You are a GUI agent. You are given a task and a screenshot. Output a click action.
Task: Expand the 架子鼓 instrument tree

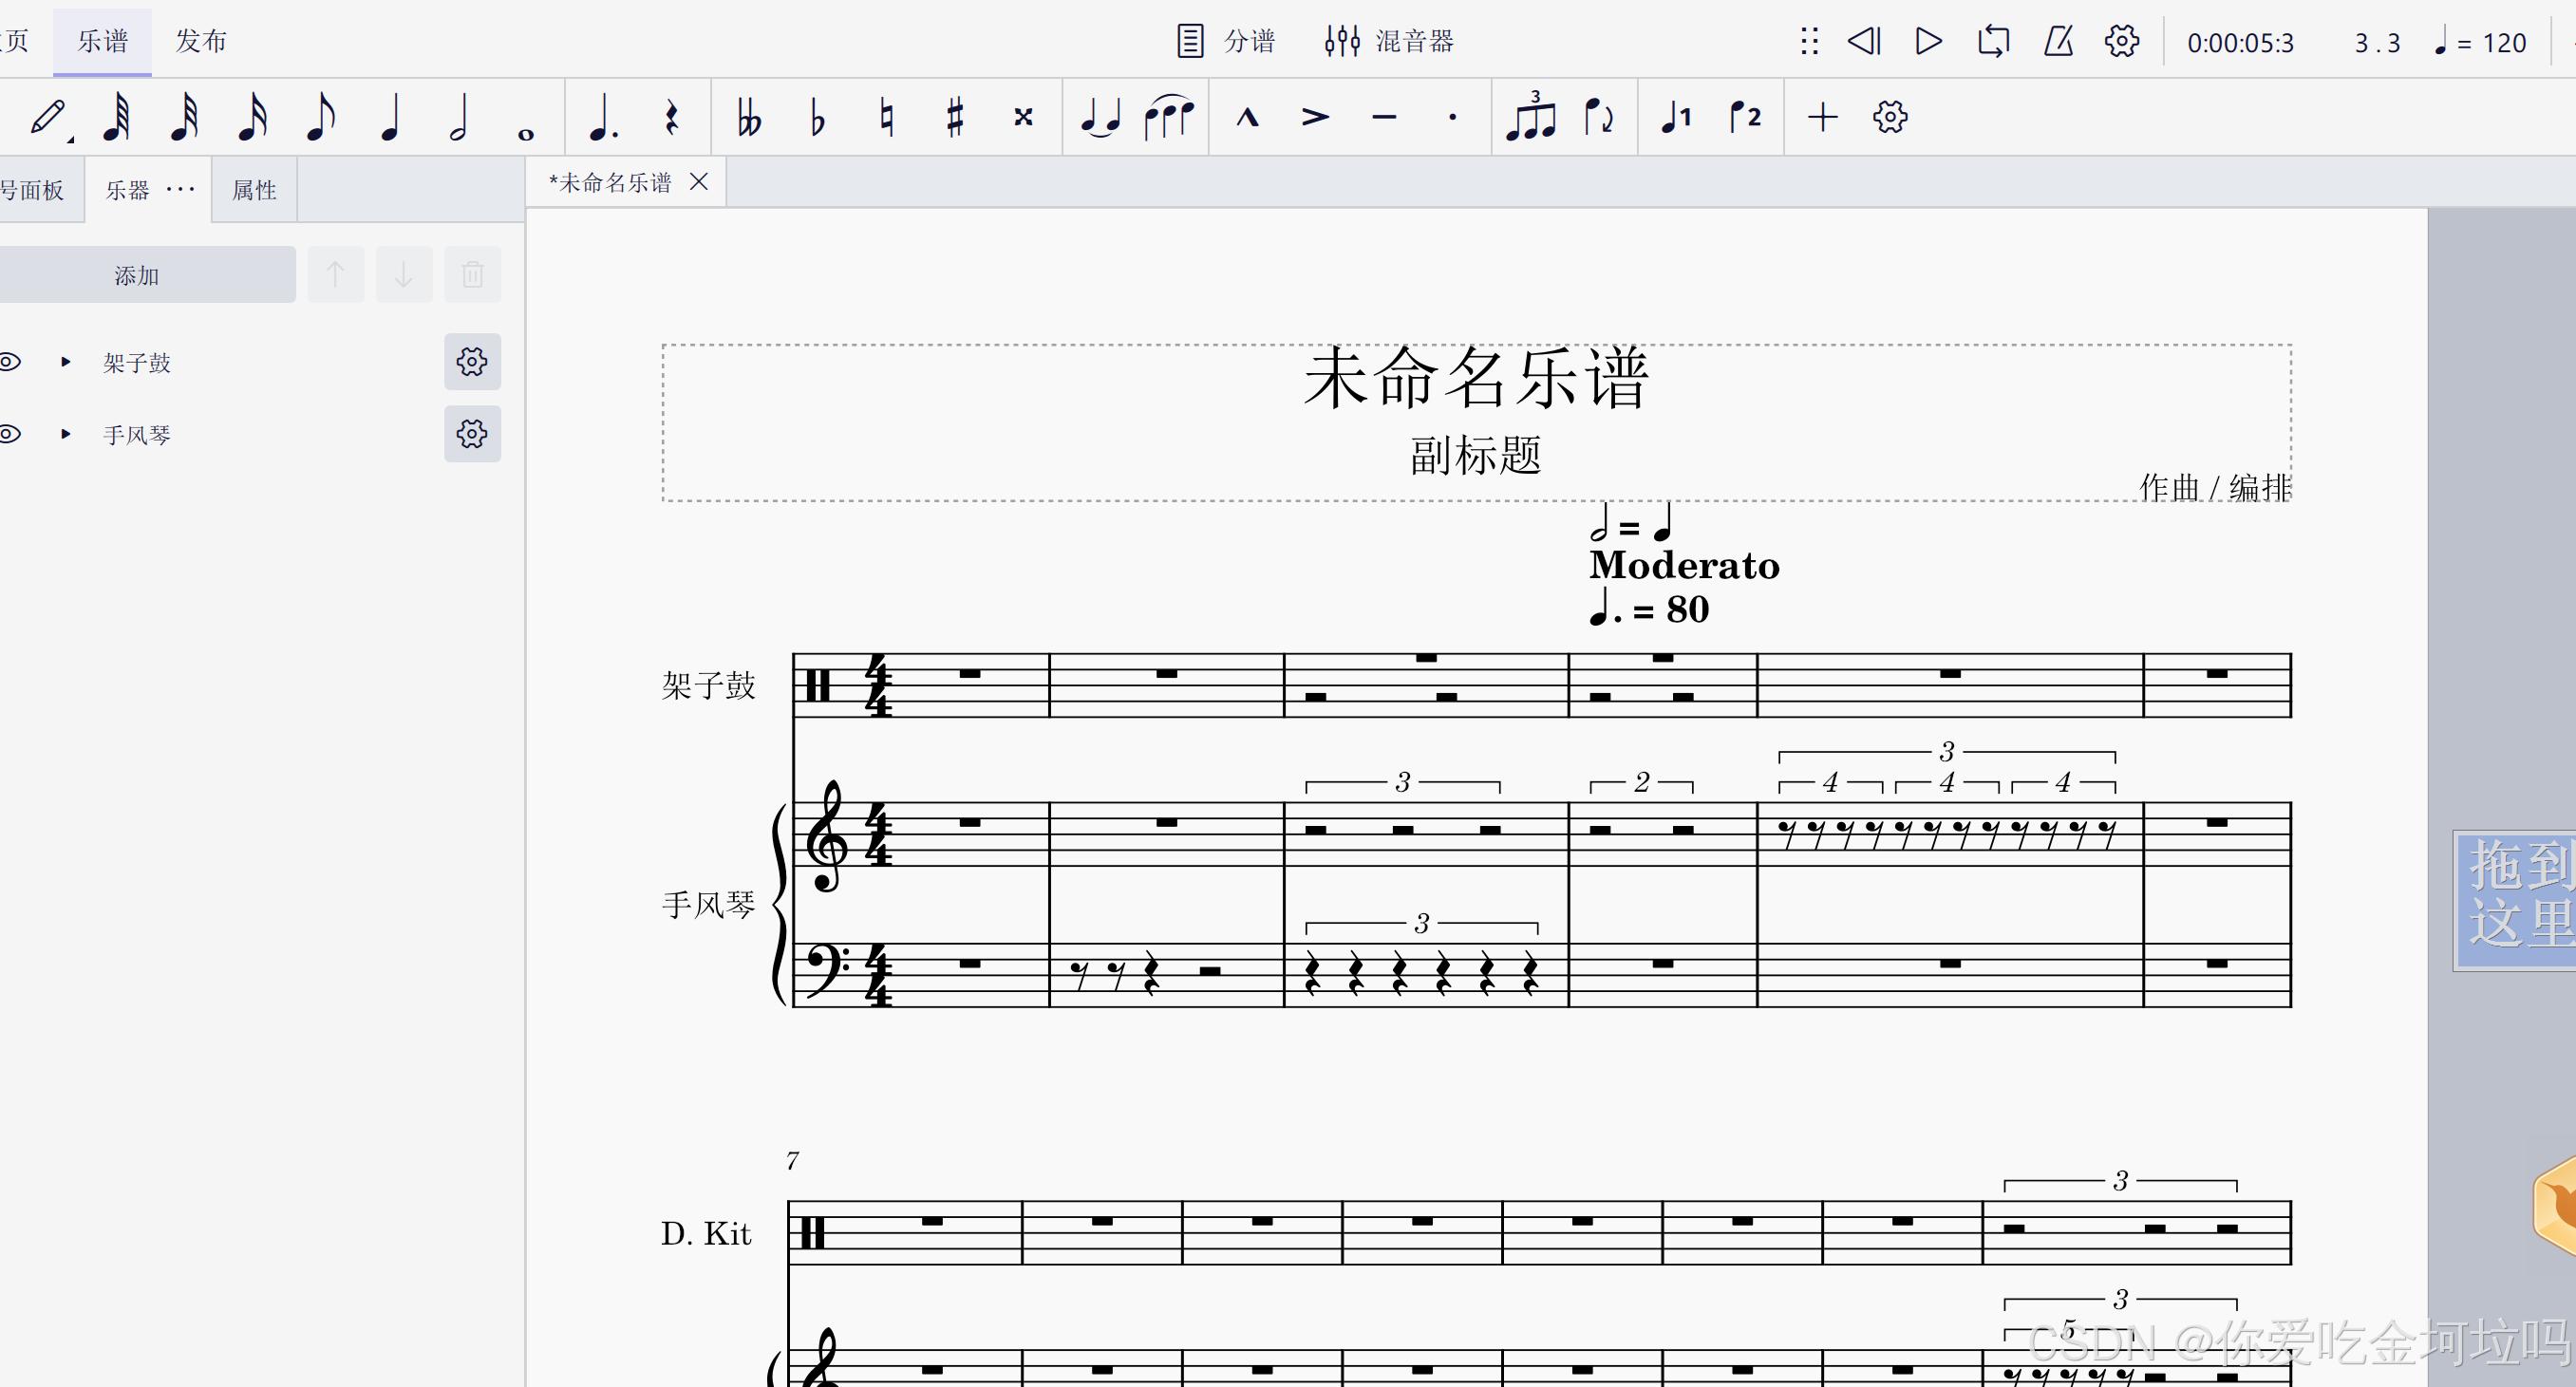(x=66, y=361)
